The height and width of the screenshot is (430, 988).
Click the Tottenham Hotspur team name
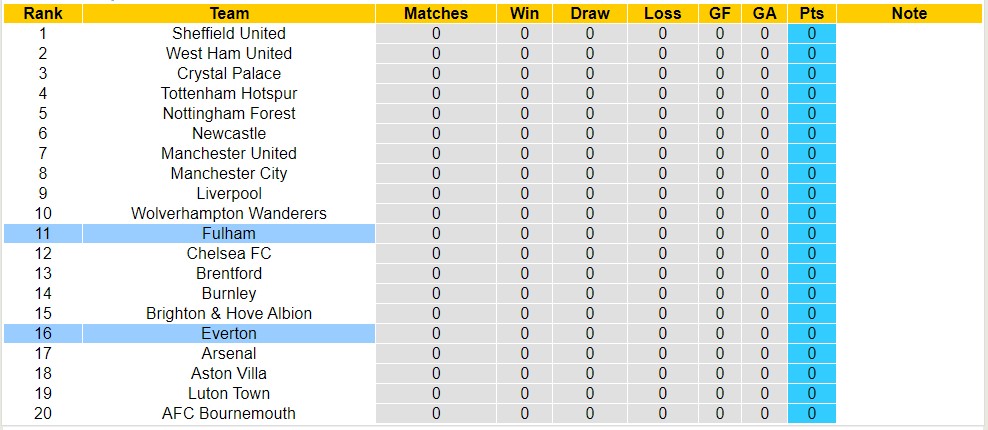tap(229, 93)
